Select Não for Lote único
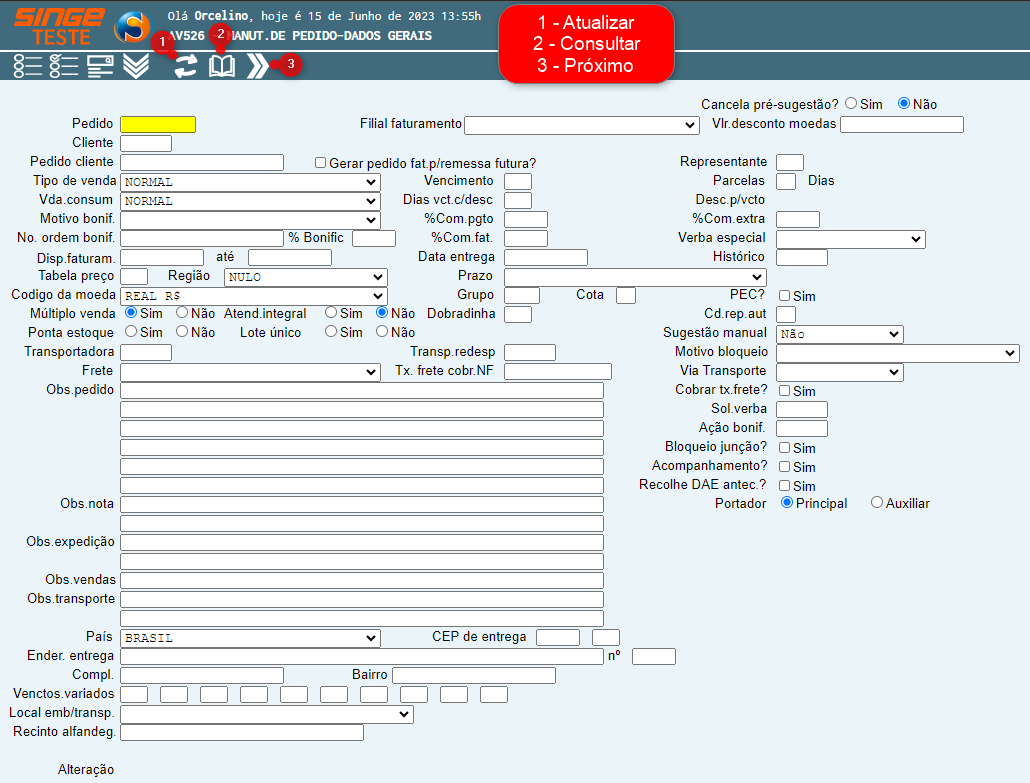Screen dimensions: 1030x783 pos(382,332)
